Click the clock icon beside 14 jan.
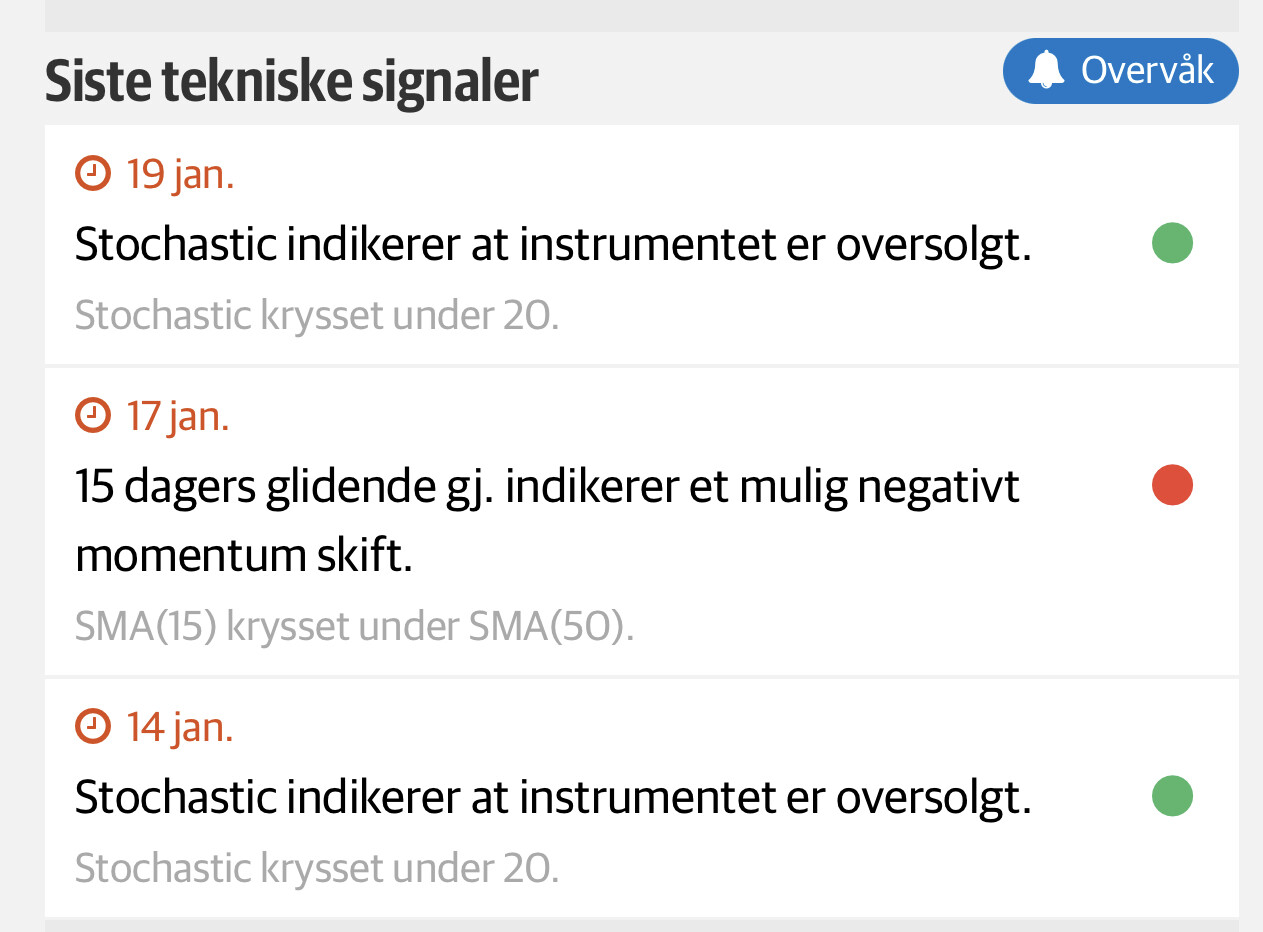 [93, 726]
